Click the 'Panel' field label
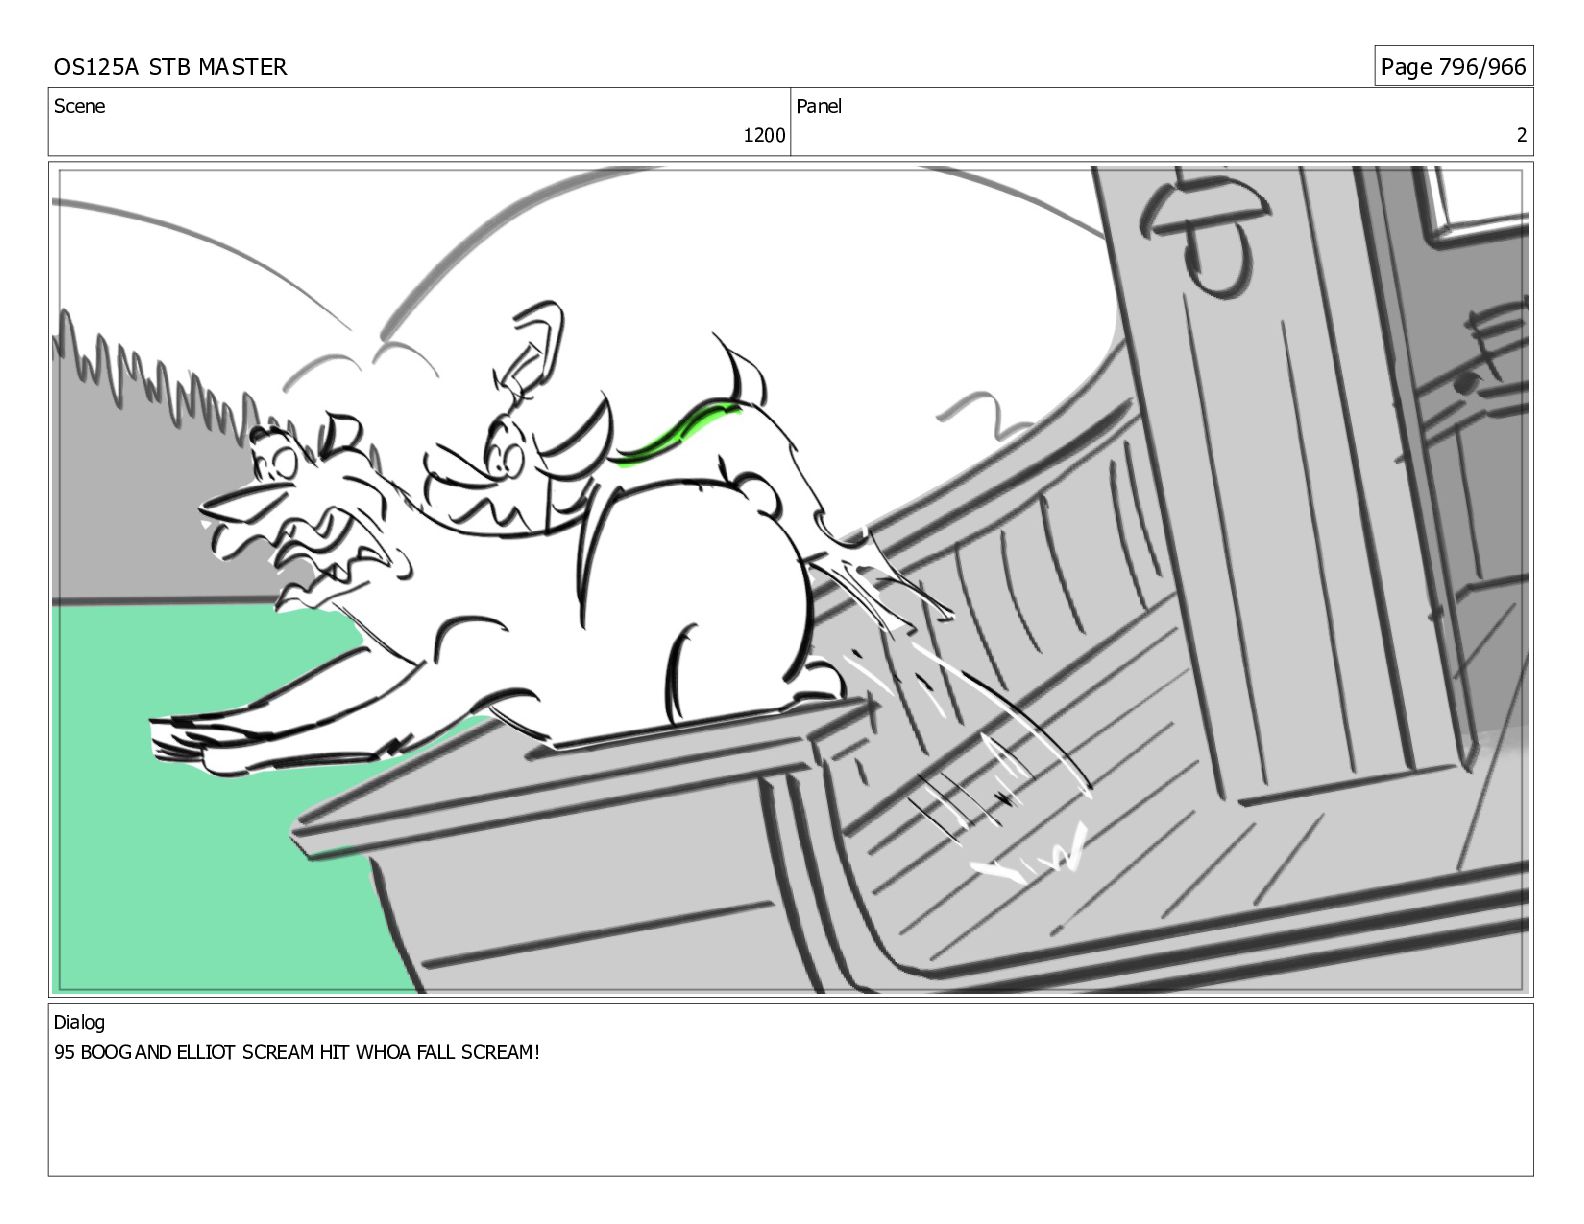1584x1224 pixels. pyautogui.click(x=819, y=106)
